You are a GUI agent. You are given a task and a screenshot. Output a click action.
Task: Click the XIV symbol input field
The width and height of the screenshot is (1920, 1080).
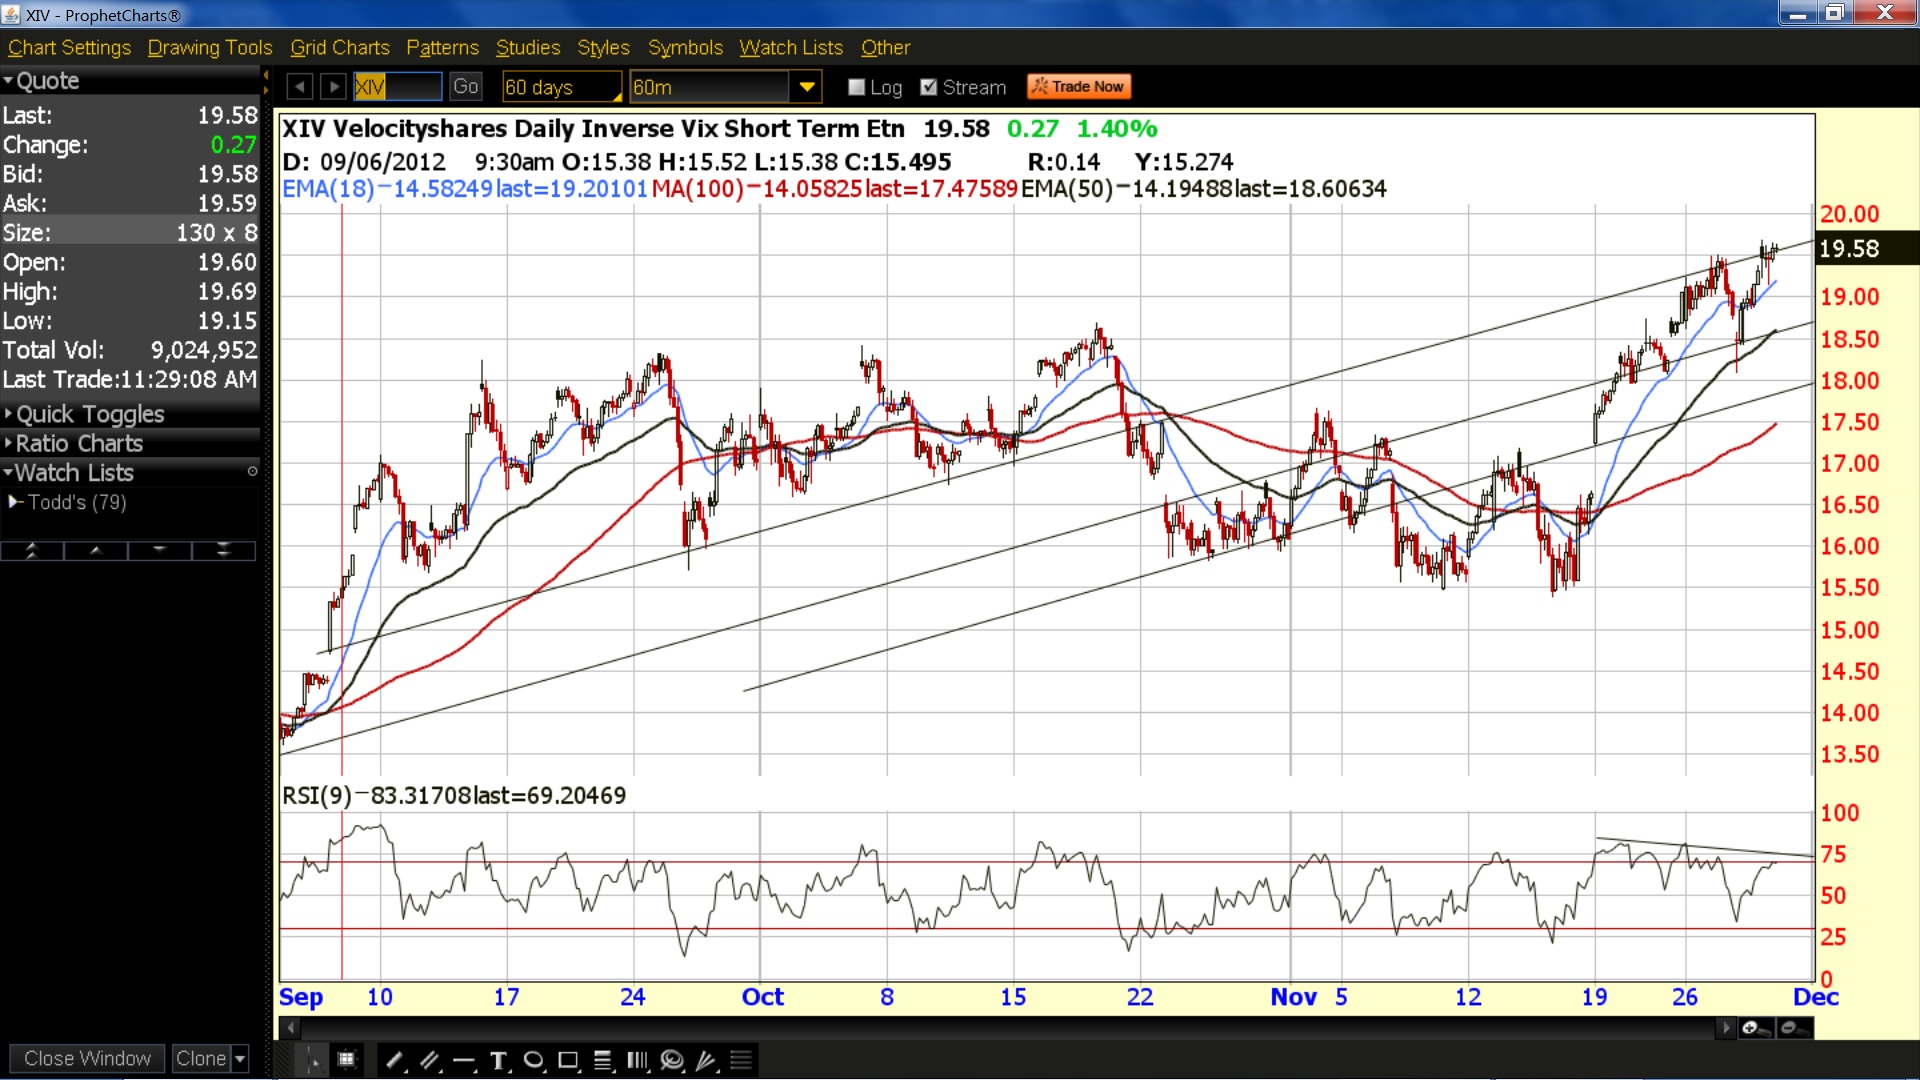coord(398,87)
